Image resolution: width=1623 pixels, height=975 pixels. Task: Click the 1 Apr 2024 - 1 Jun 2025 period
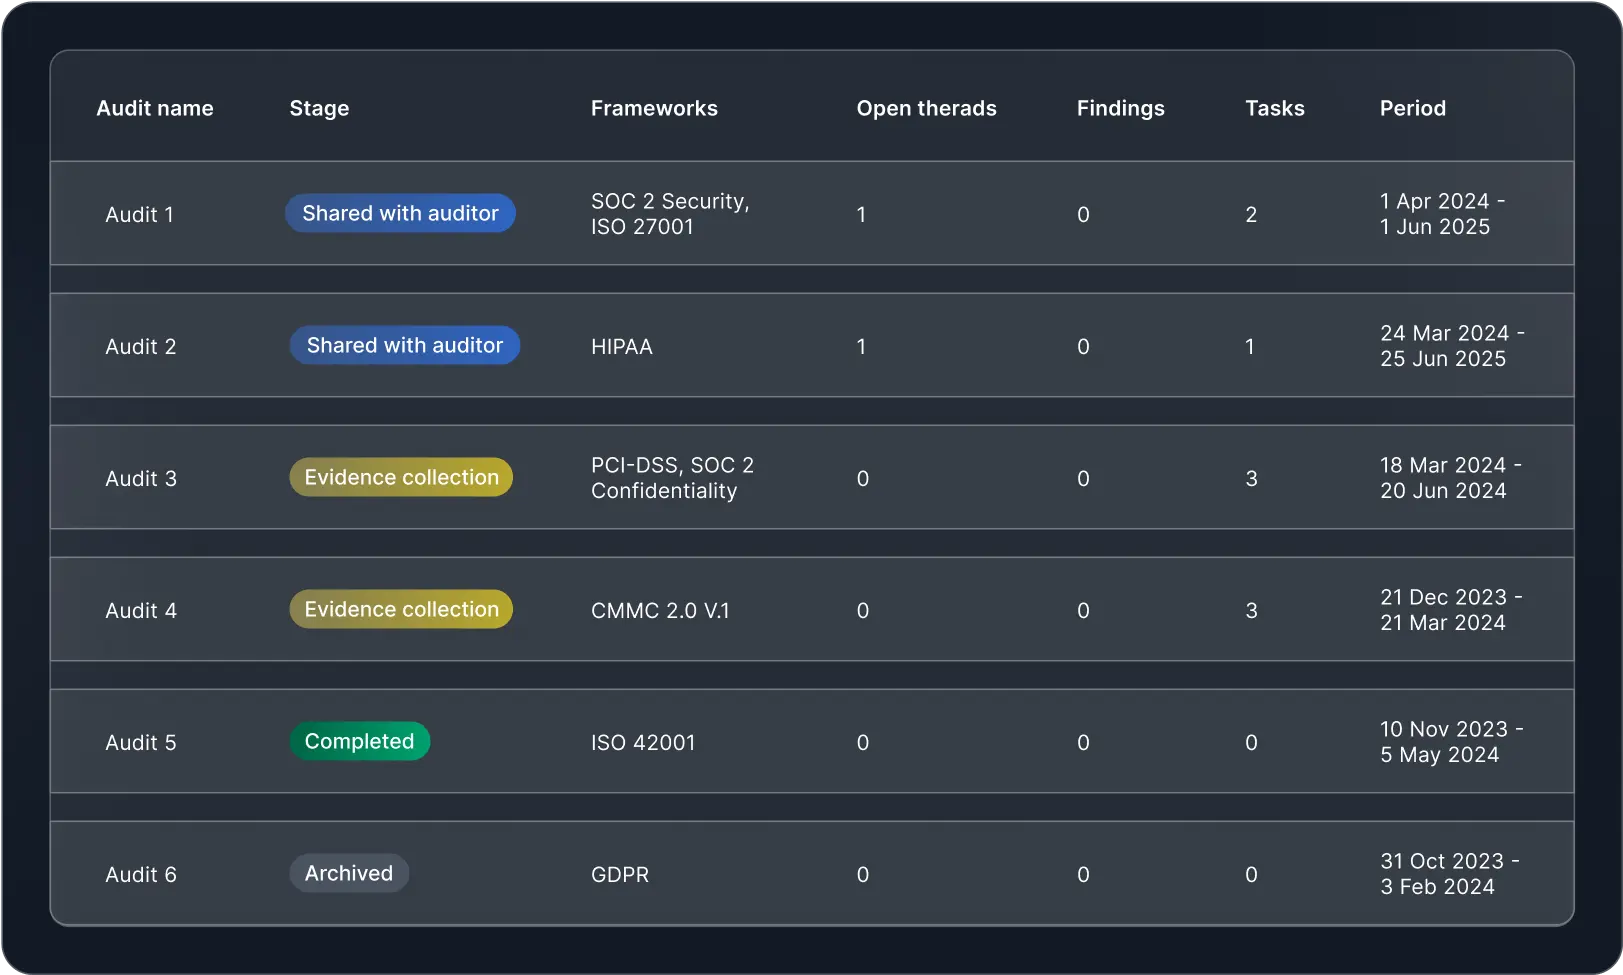[x=1442, y=214]
